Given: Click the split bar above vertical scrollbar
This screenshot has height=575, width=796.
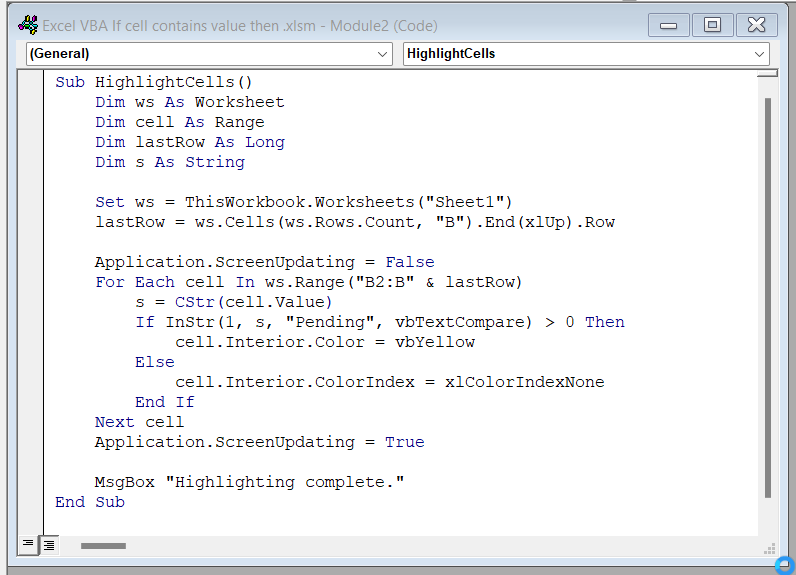Looking at the screenshot, I should coord(767,74).
